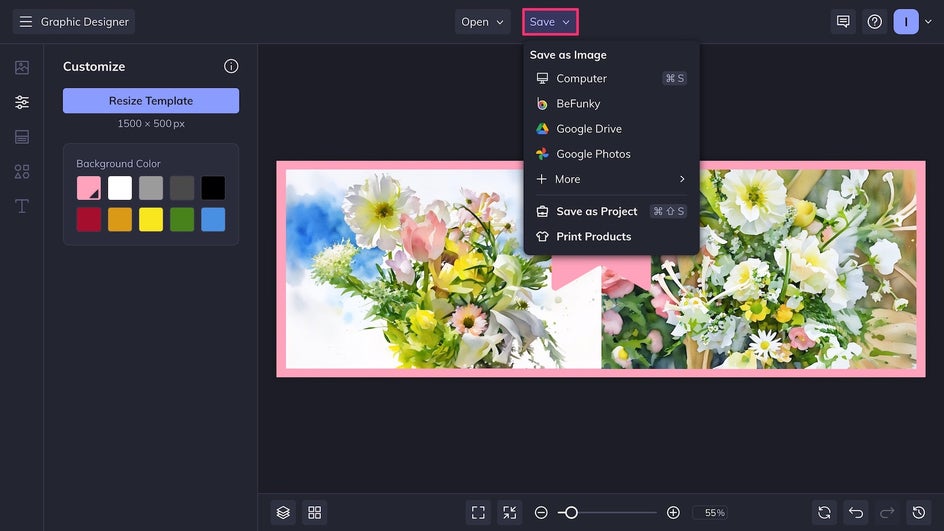Open the feedback chat icon
Image resolution: width=944 pixels, height=531 pixels.
click(x=843, y=22)
